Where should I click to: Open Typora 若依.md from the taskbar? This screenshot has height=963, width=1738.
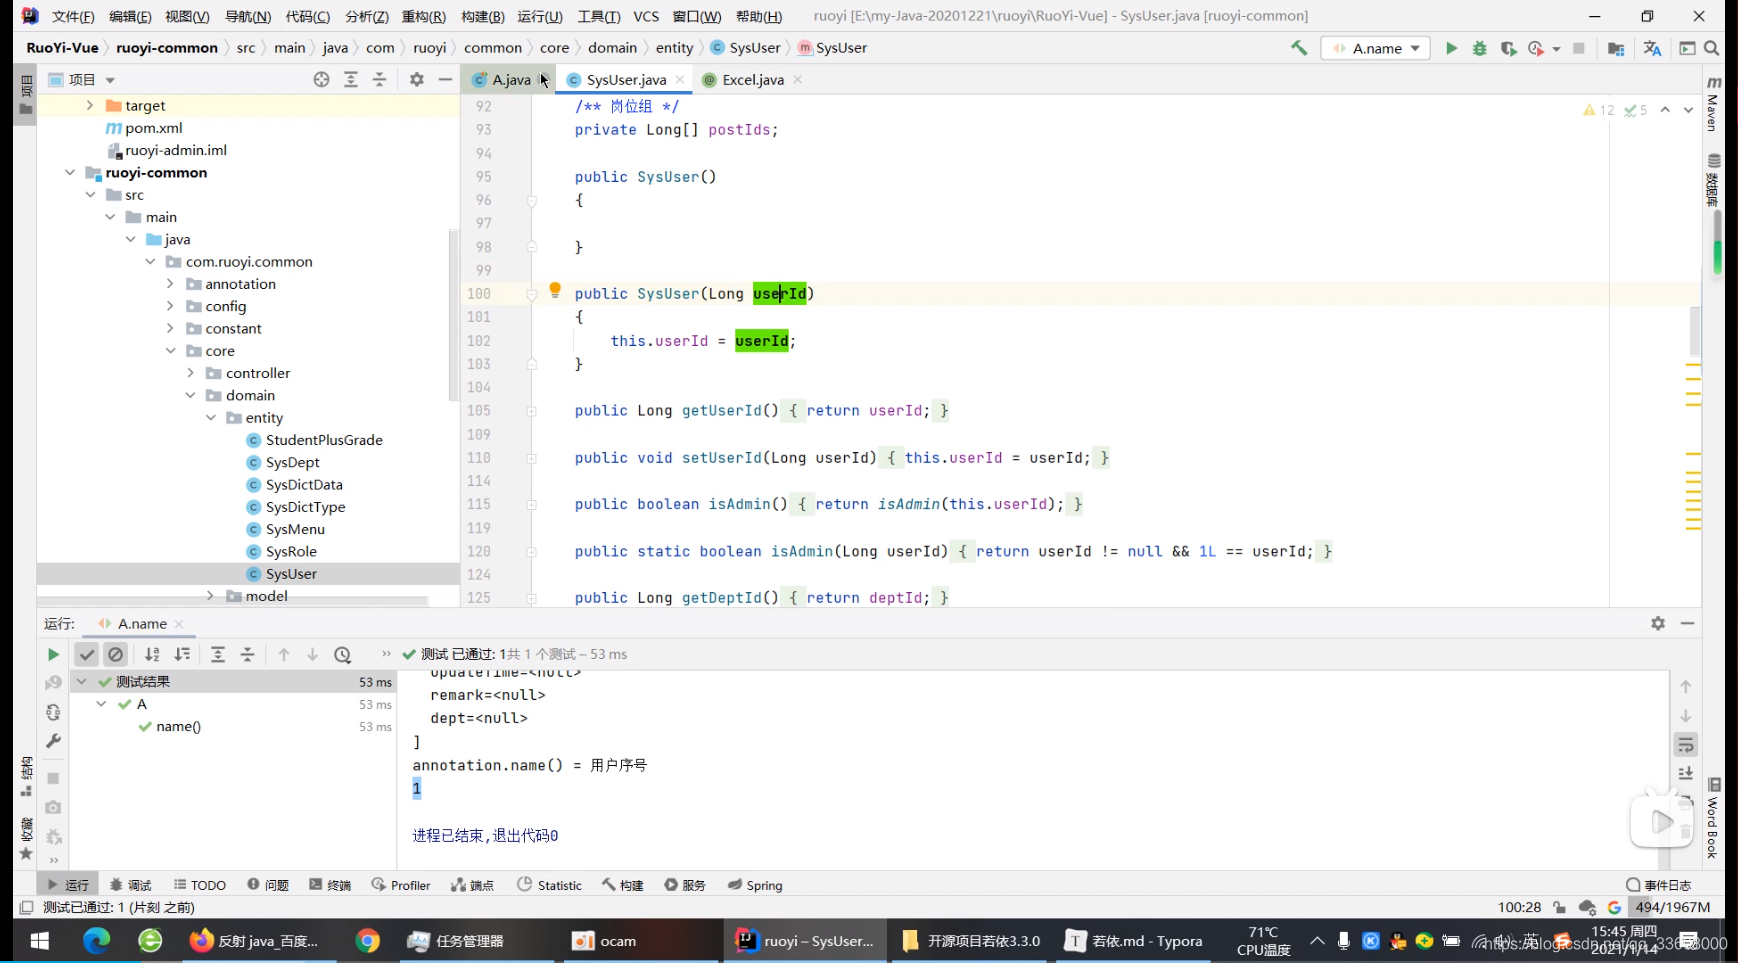coord(1134,941)
